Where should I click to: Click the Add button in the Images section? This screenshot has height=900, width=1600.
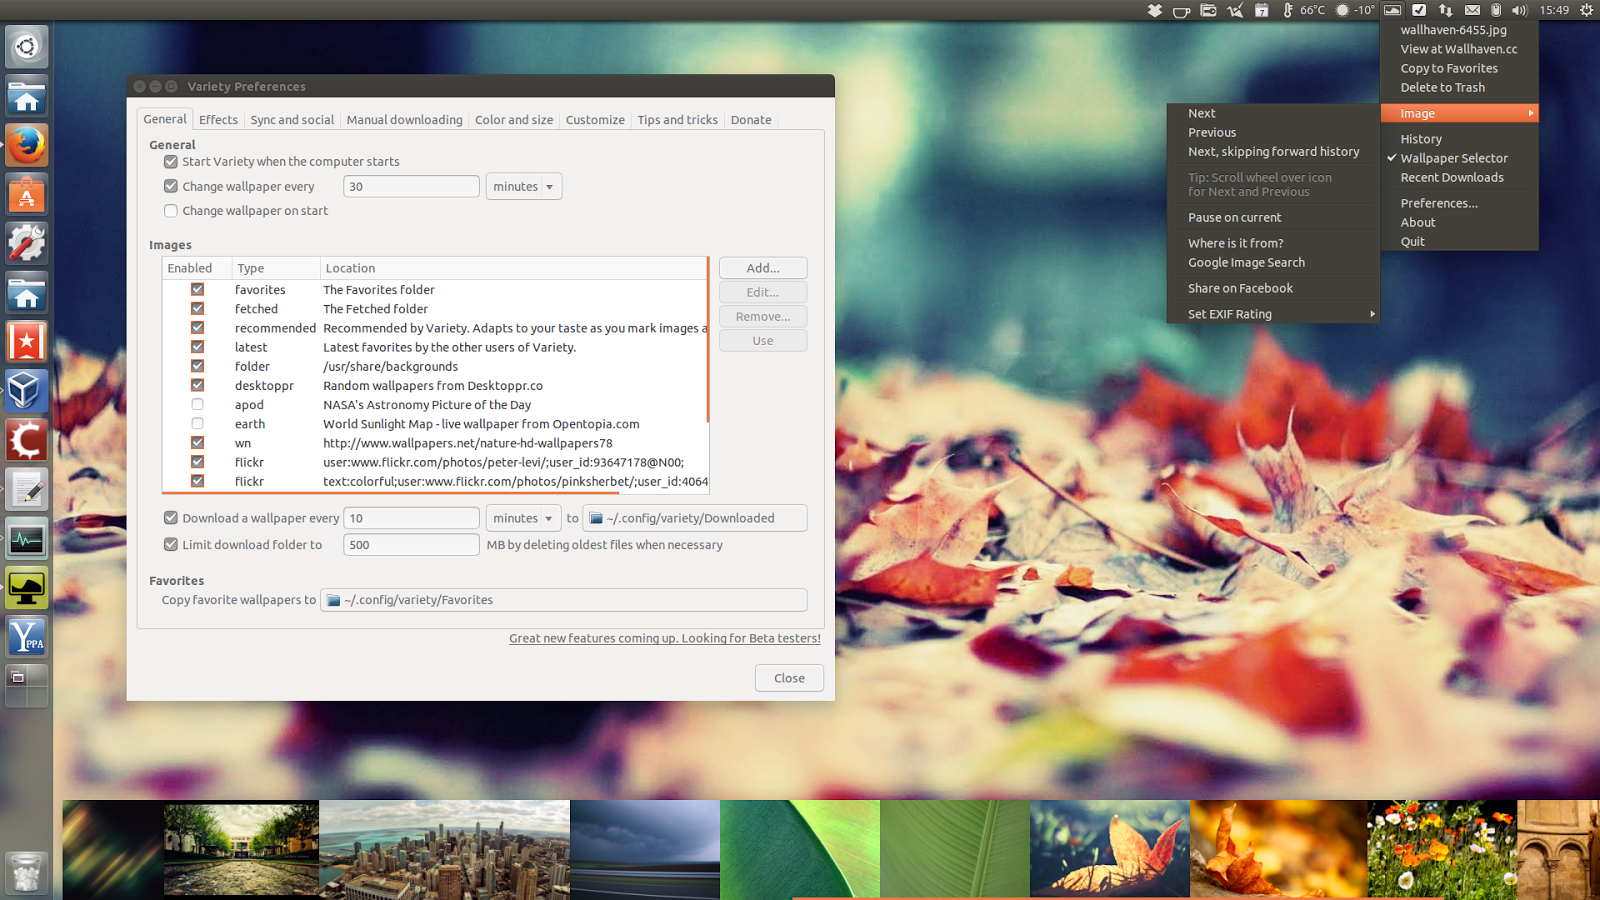coord(762,267)
